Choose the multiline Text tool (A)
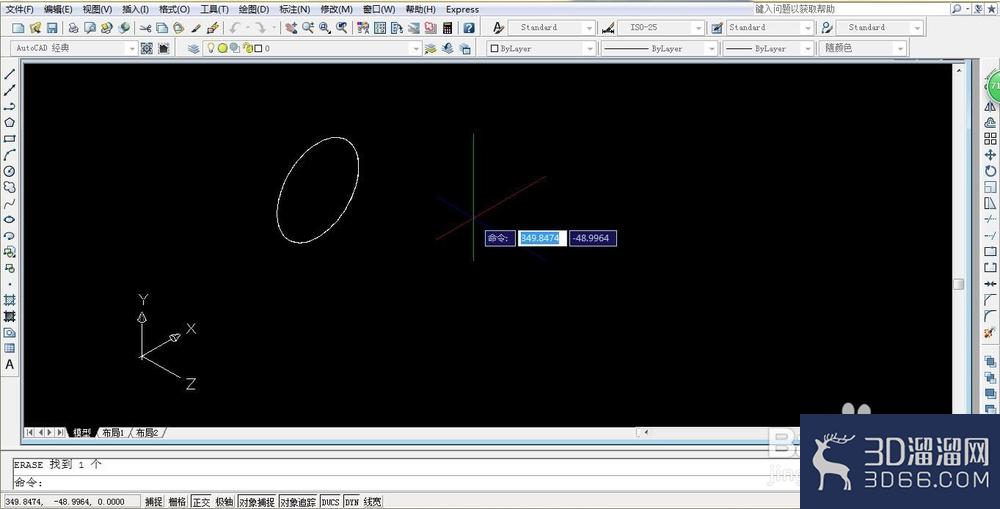This screenshot has height=509, width=1000. [x=10, y=365]
